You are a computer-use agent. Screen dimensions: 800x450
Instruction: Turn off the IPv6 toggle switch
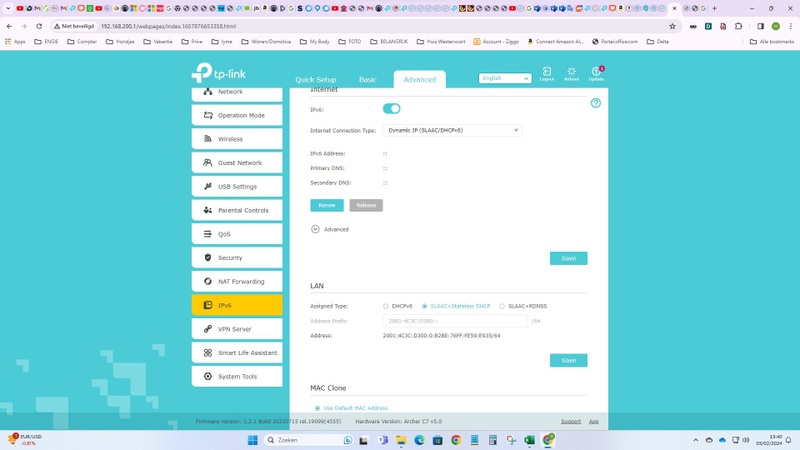(x=391, y=109)
